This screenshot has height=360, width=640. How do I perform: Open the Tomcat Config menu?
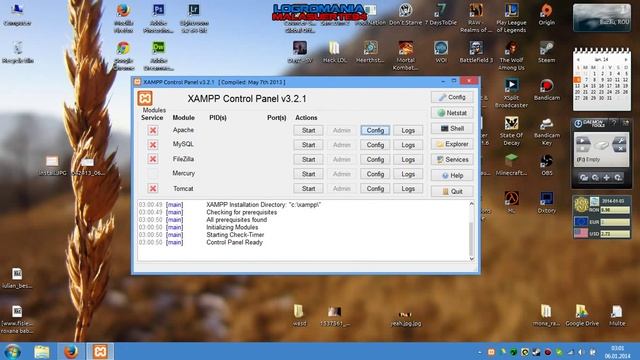[375, 189]
